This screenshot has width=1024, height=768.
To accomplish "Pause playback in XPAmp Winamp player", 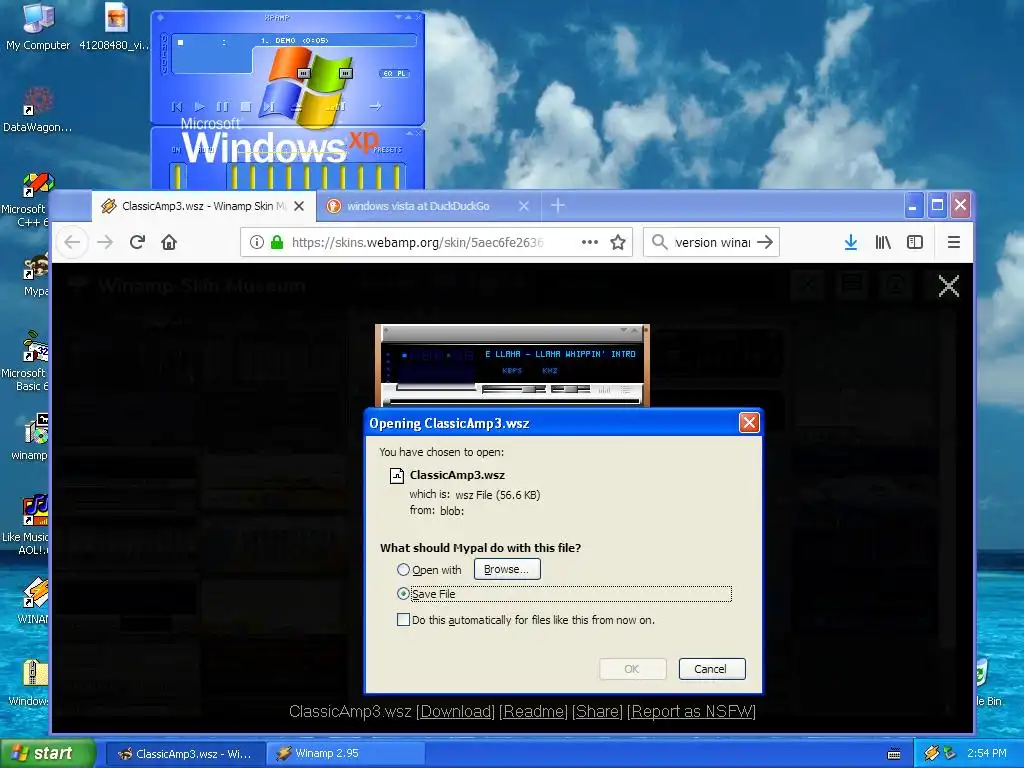I will (222, 106).
